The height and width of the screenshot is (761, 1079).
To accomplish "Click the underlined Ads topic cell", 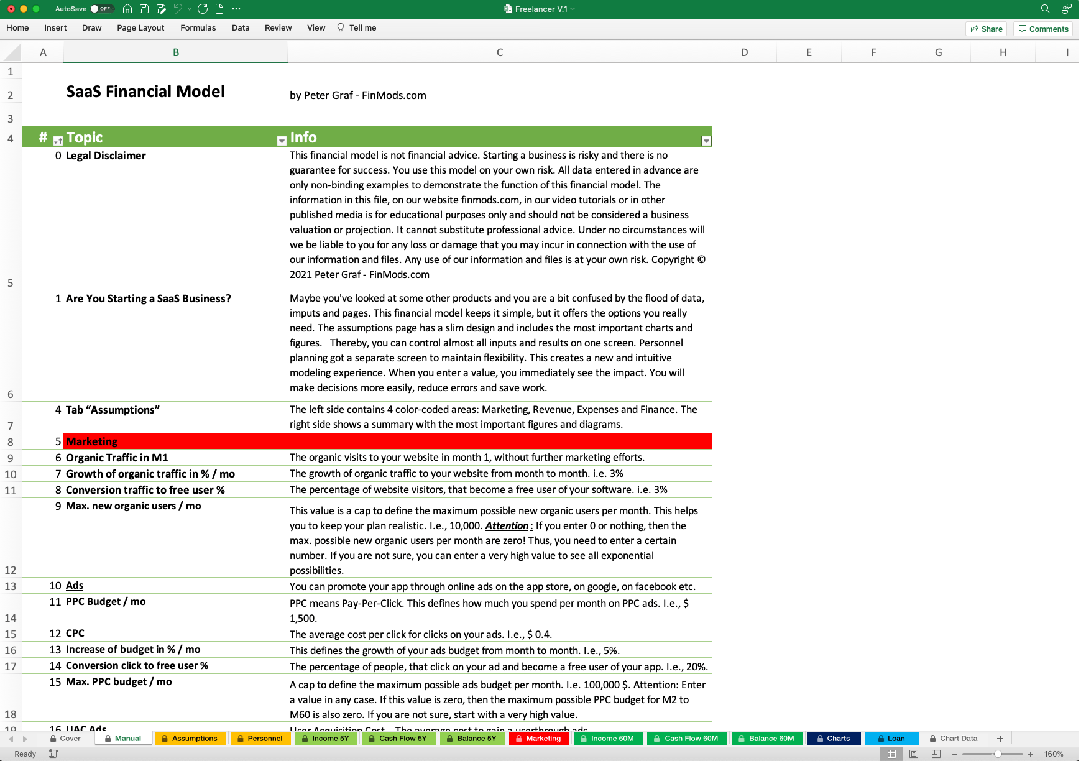I will click(x=74, y=586).
